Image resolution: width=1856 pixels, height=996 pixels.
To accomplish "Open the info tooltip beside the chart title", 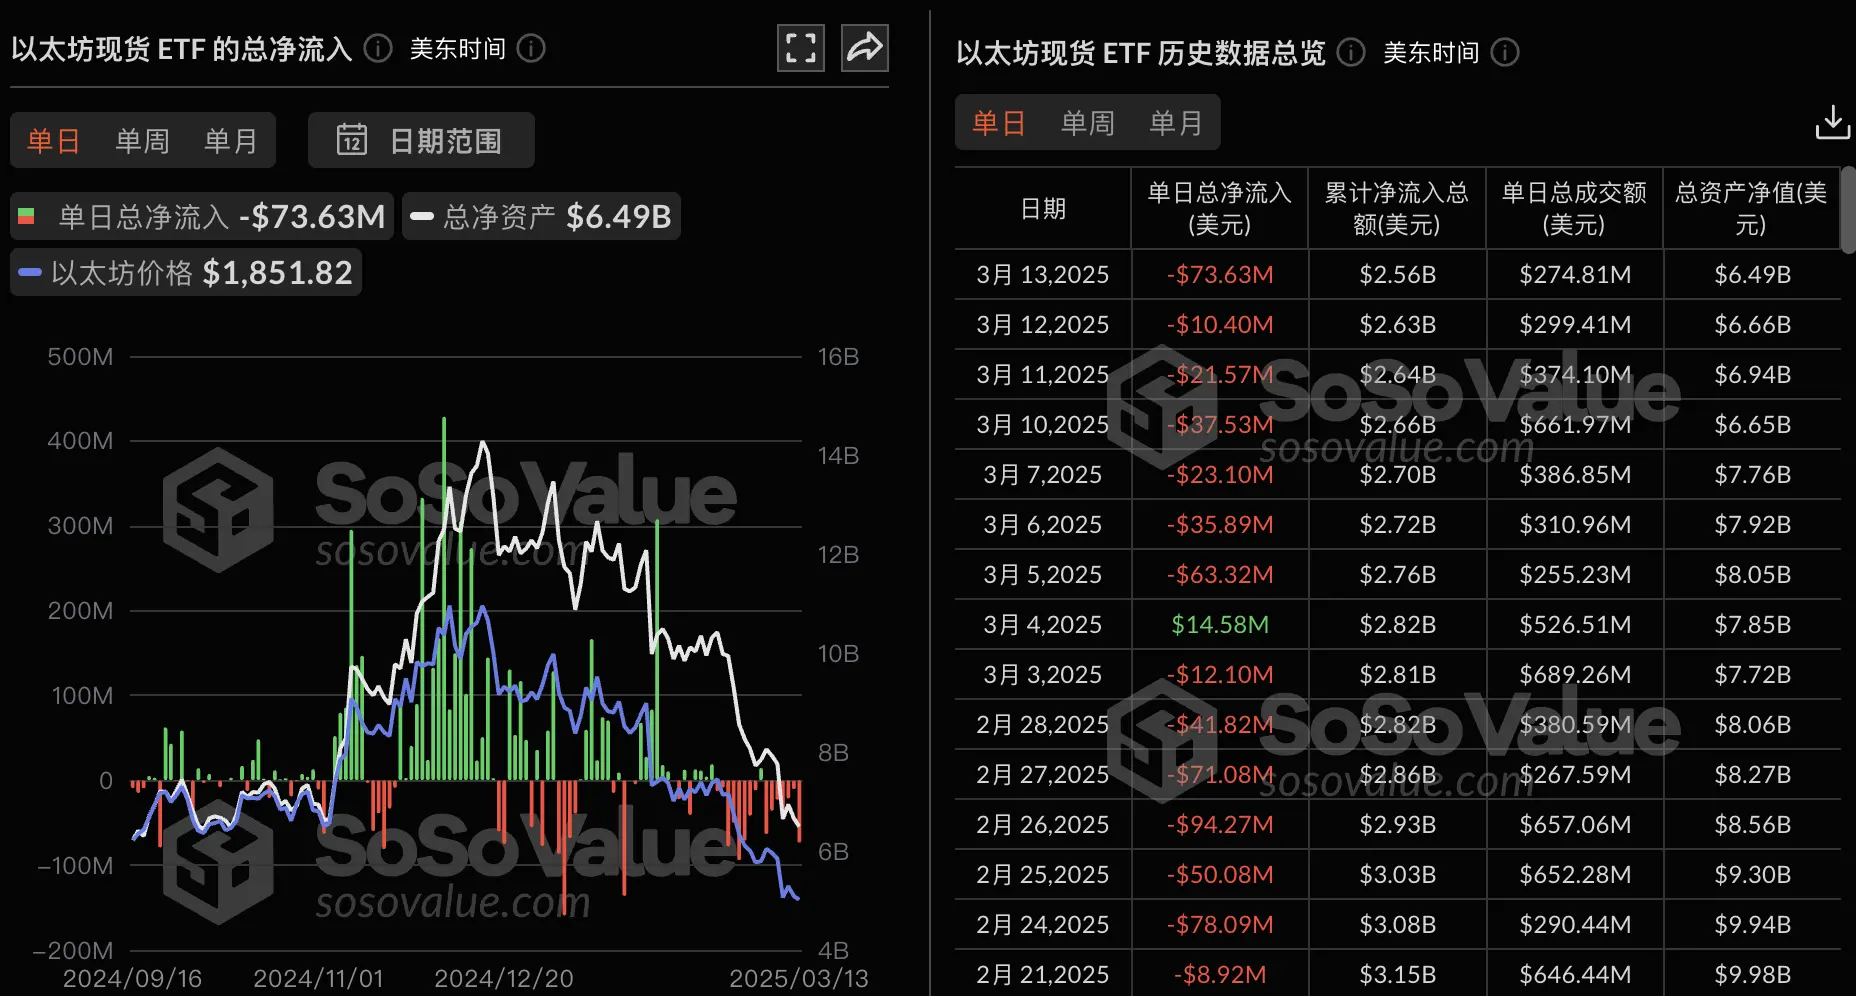I will click(376, 47).
